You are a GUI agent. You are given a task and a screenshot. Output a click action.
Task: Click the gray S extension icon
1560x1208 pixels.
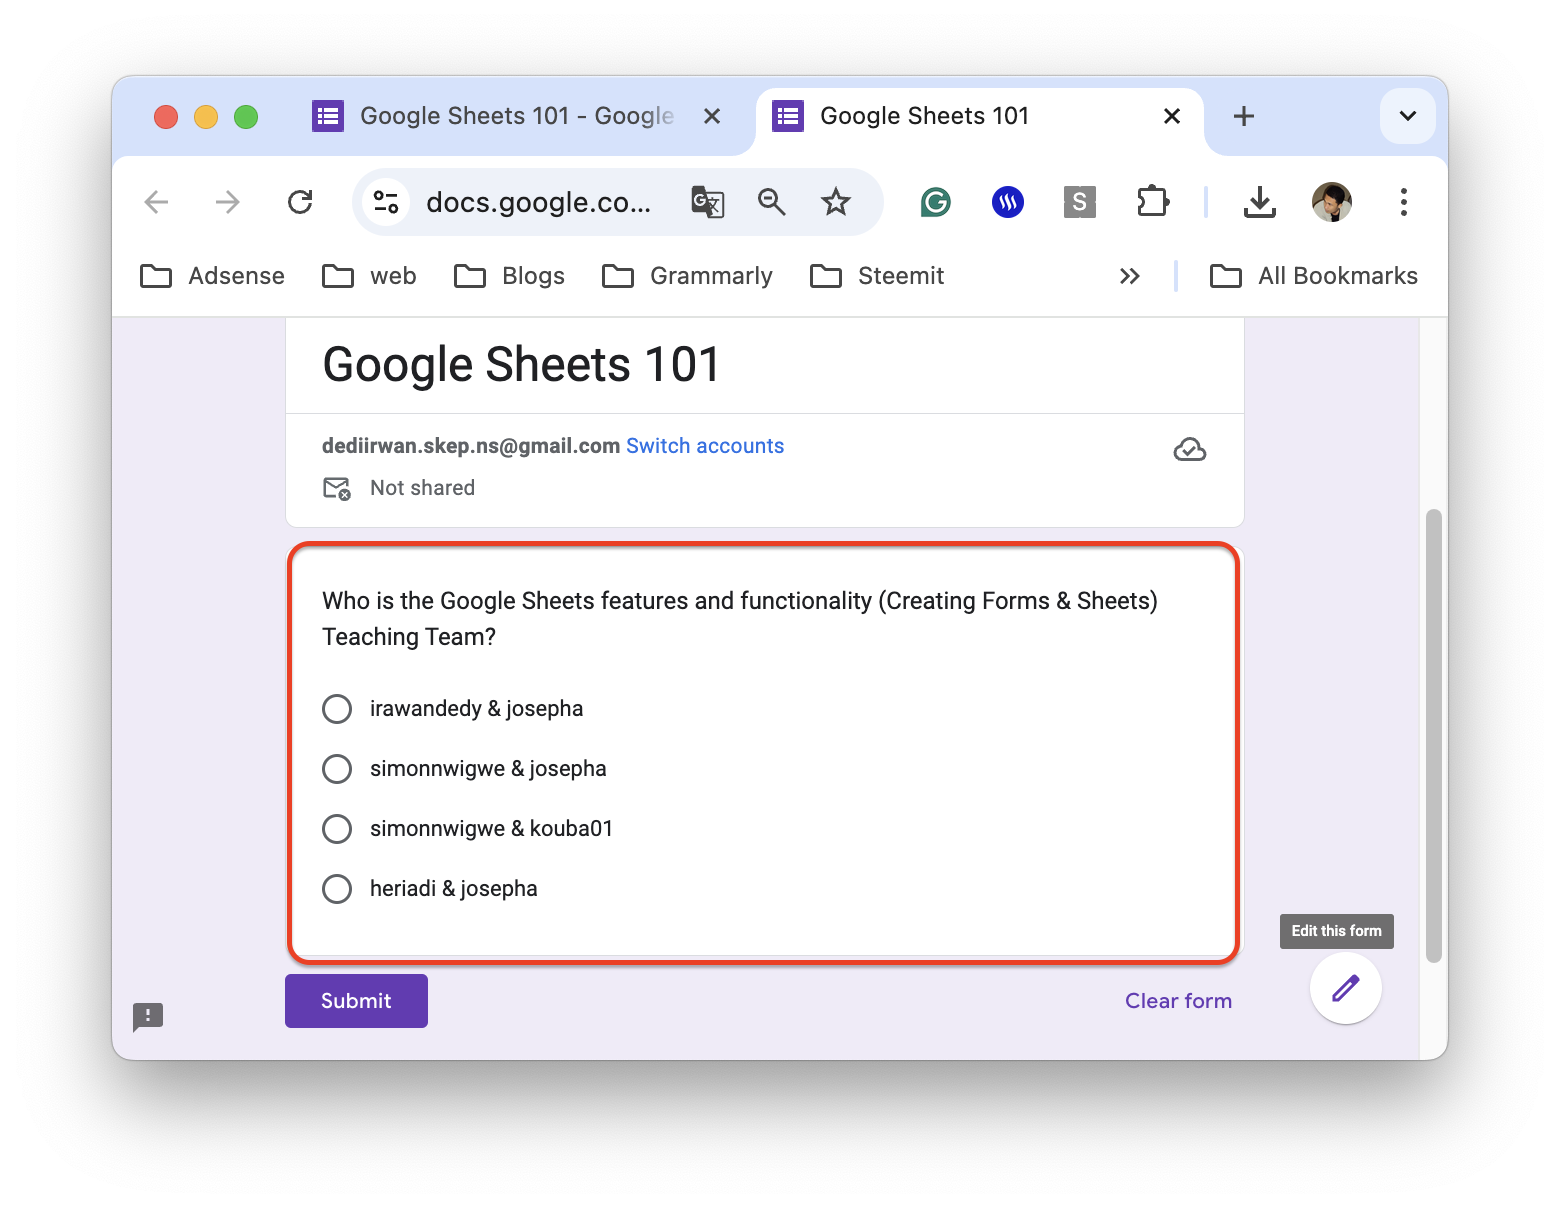[x=1080, y=202]
